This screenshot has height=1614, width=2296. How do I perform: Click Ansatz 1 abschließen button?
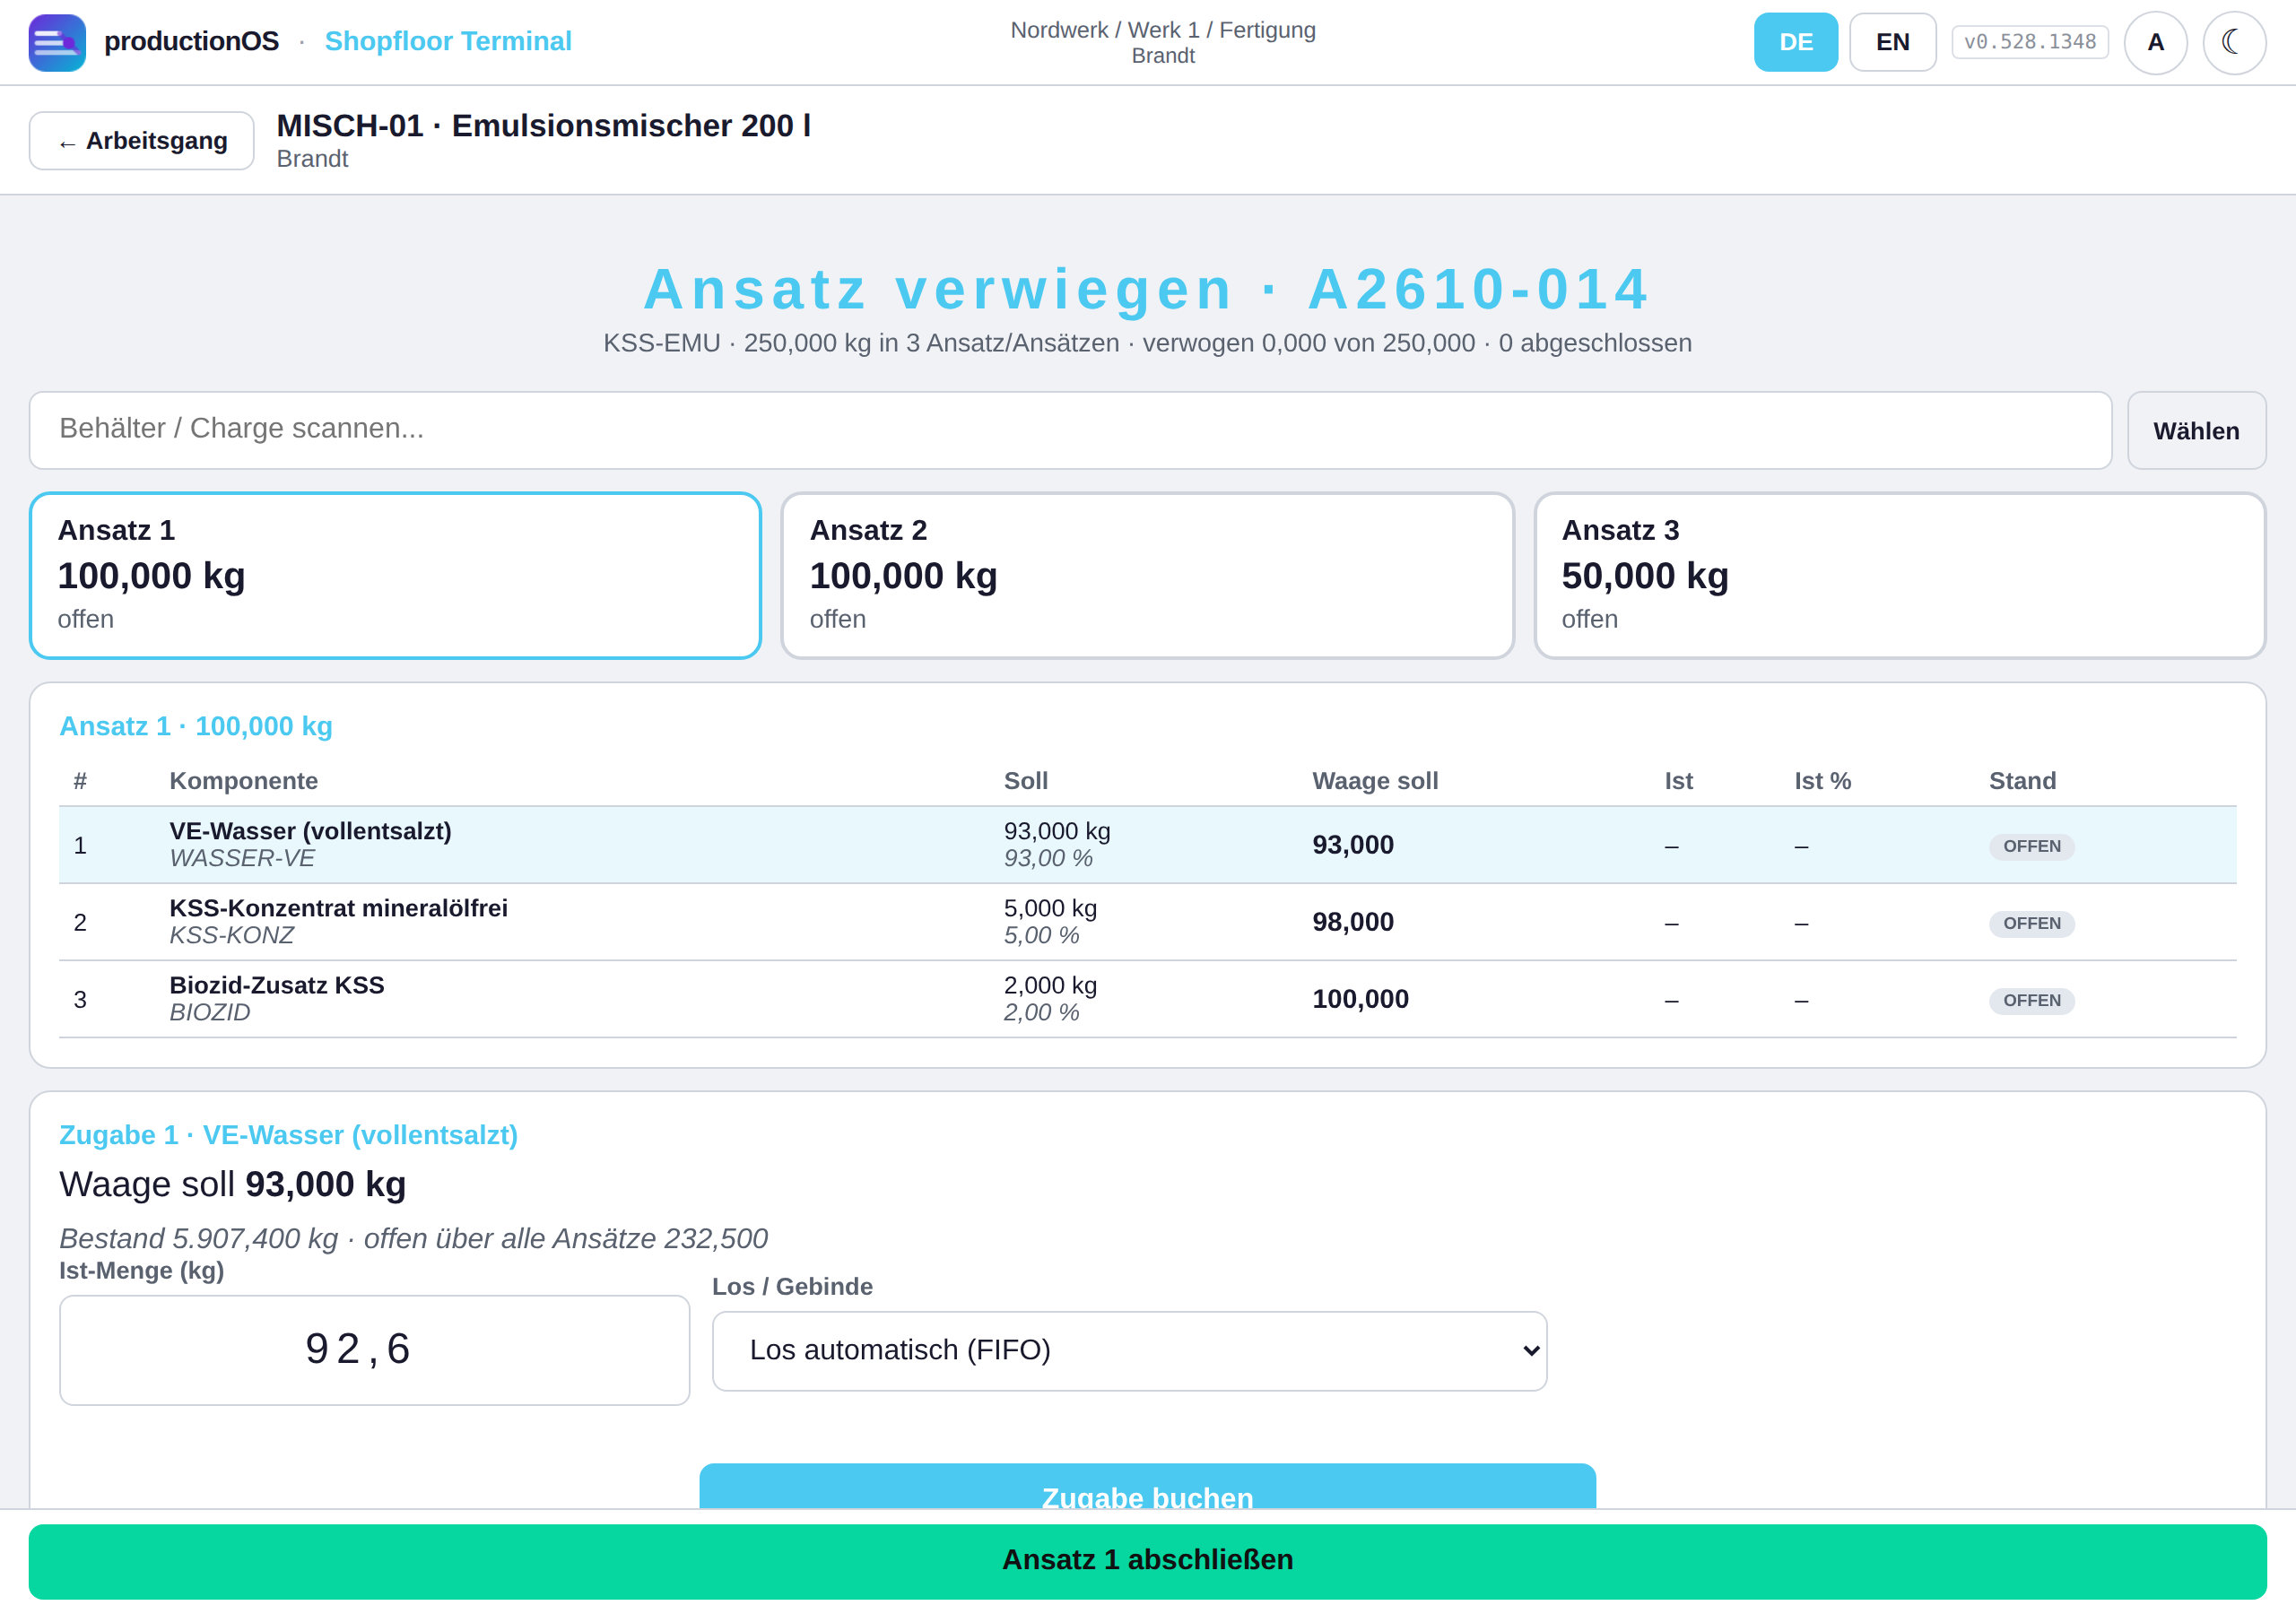pyautogui.click(x=1147, y=1560)
